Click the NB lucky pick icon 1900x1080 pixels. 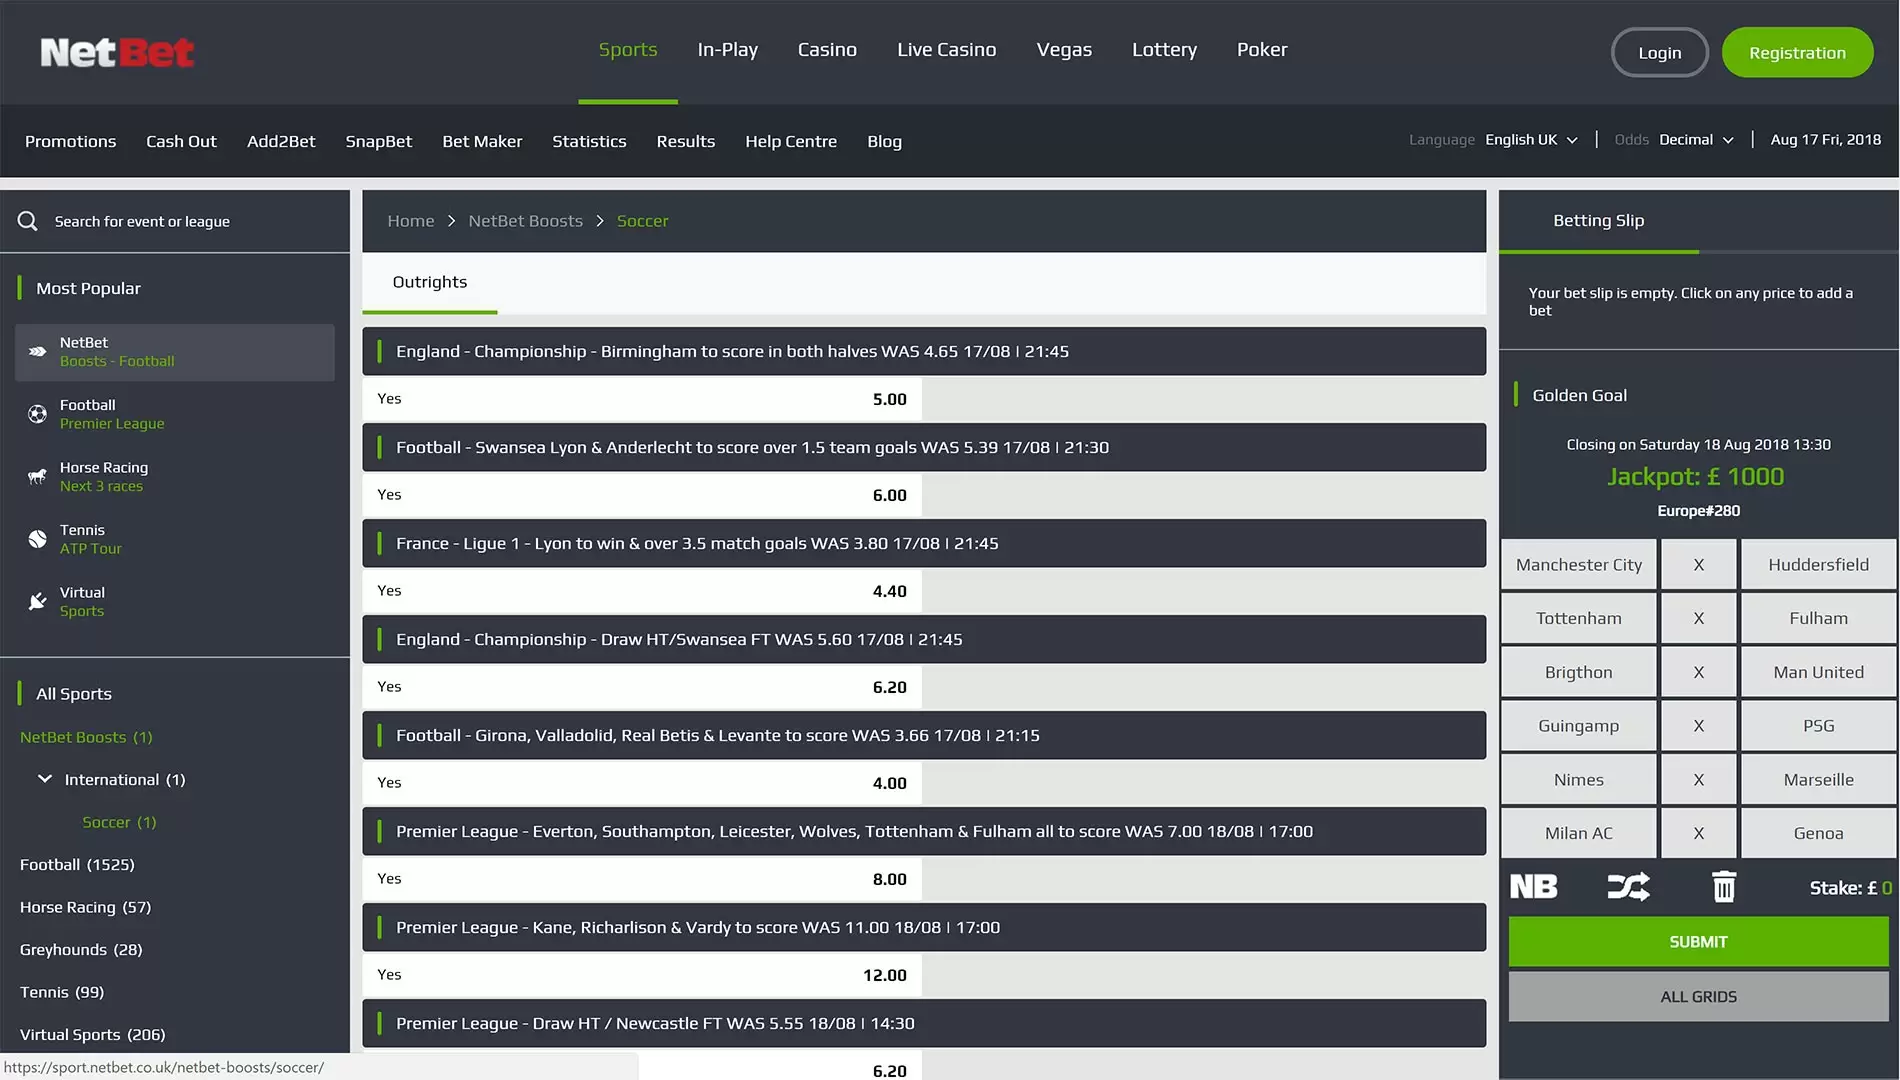click(x=1533, y=887)
